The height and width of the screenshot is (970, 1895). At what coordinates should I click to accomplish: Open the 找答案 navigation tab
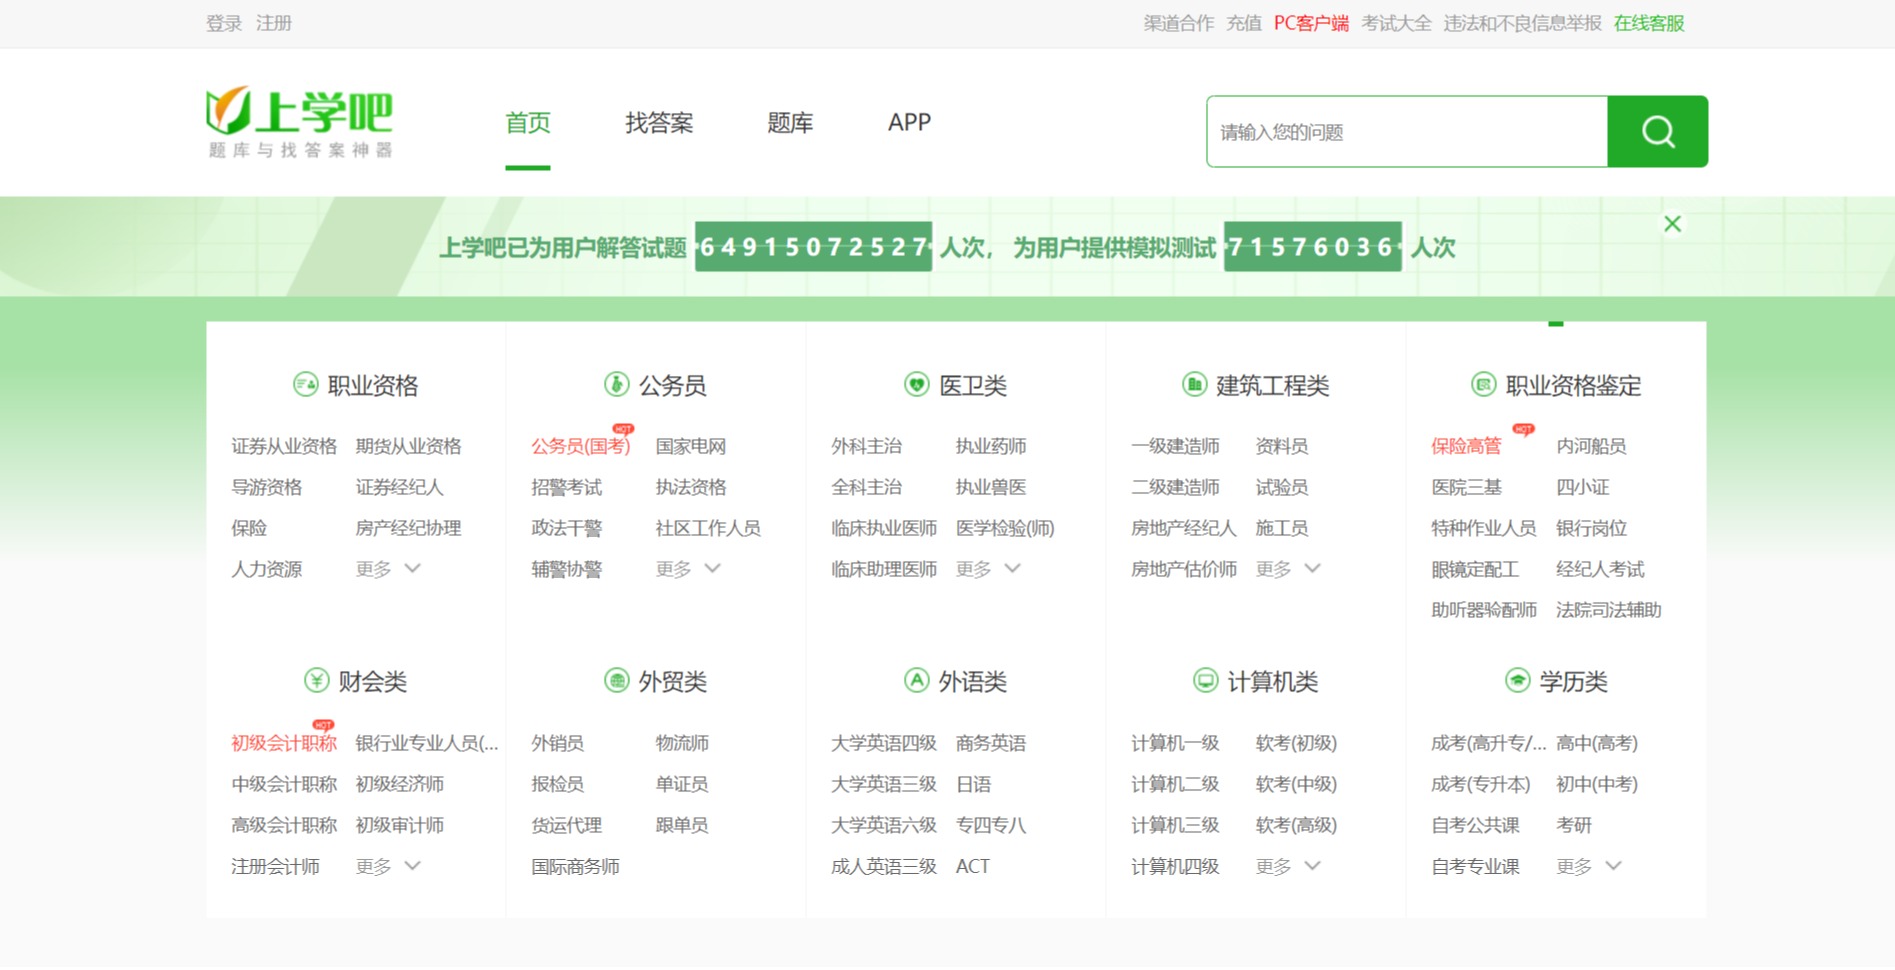(659, 123)
